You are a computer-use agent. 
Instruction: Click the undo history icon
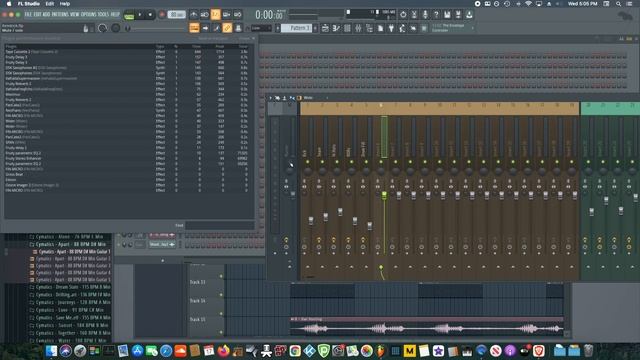403,15
